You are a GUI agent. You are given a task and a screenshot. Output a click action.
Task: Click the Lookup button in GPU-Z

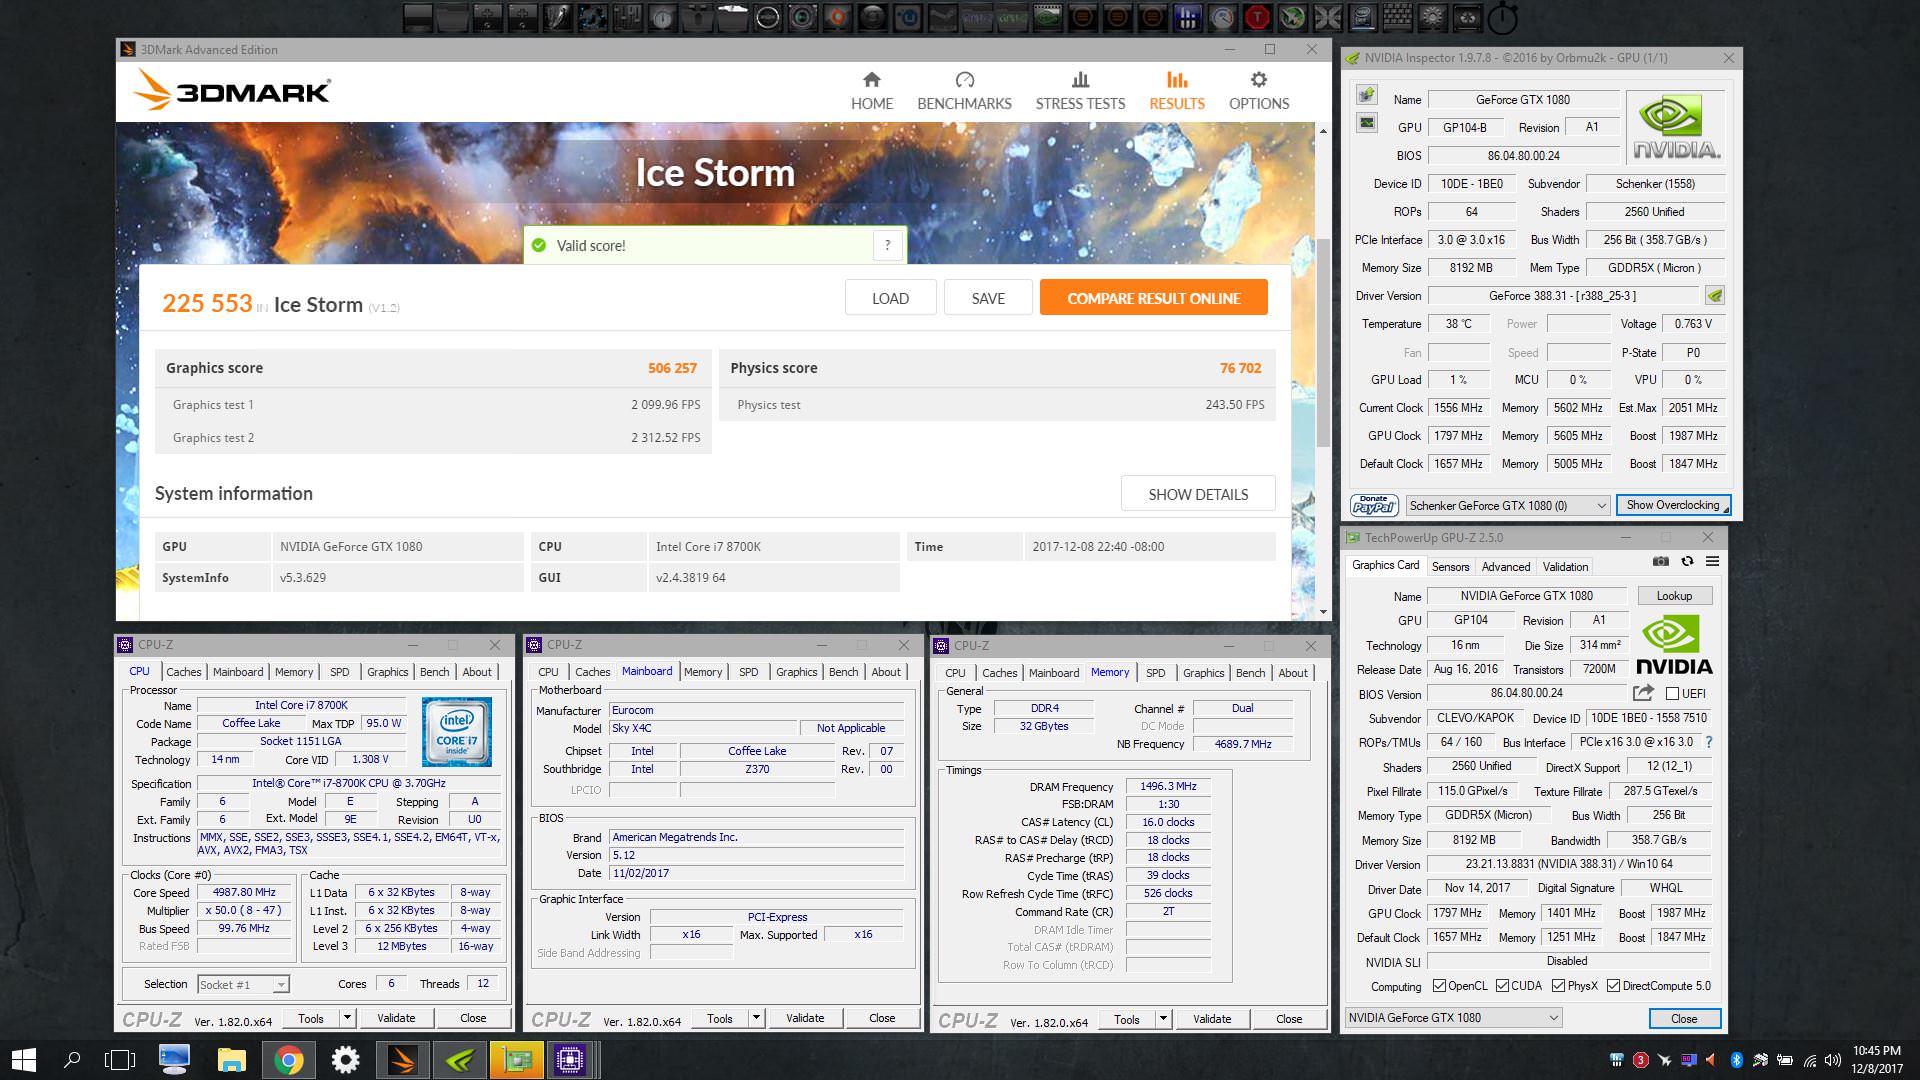click(1674, 596)
